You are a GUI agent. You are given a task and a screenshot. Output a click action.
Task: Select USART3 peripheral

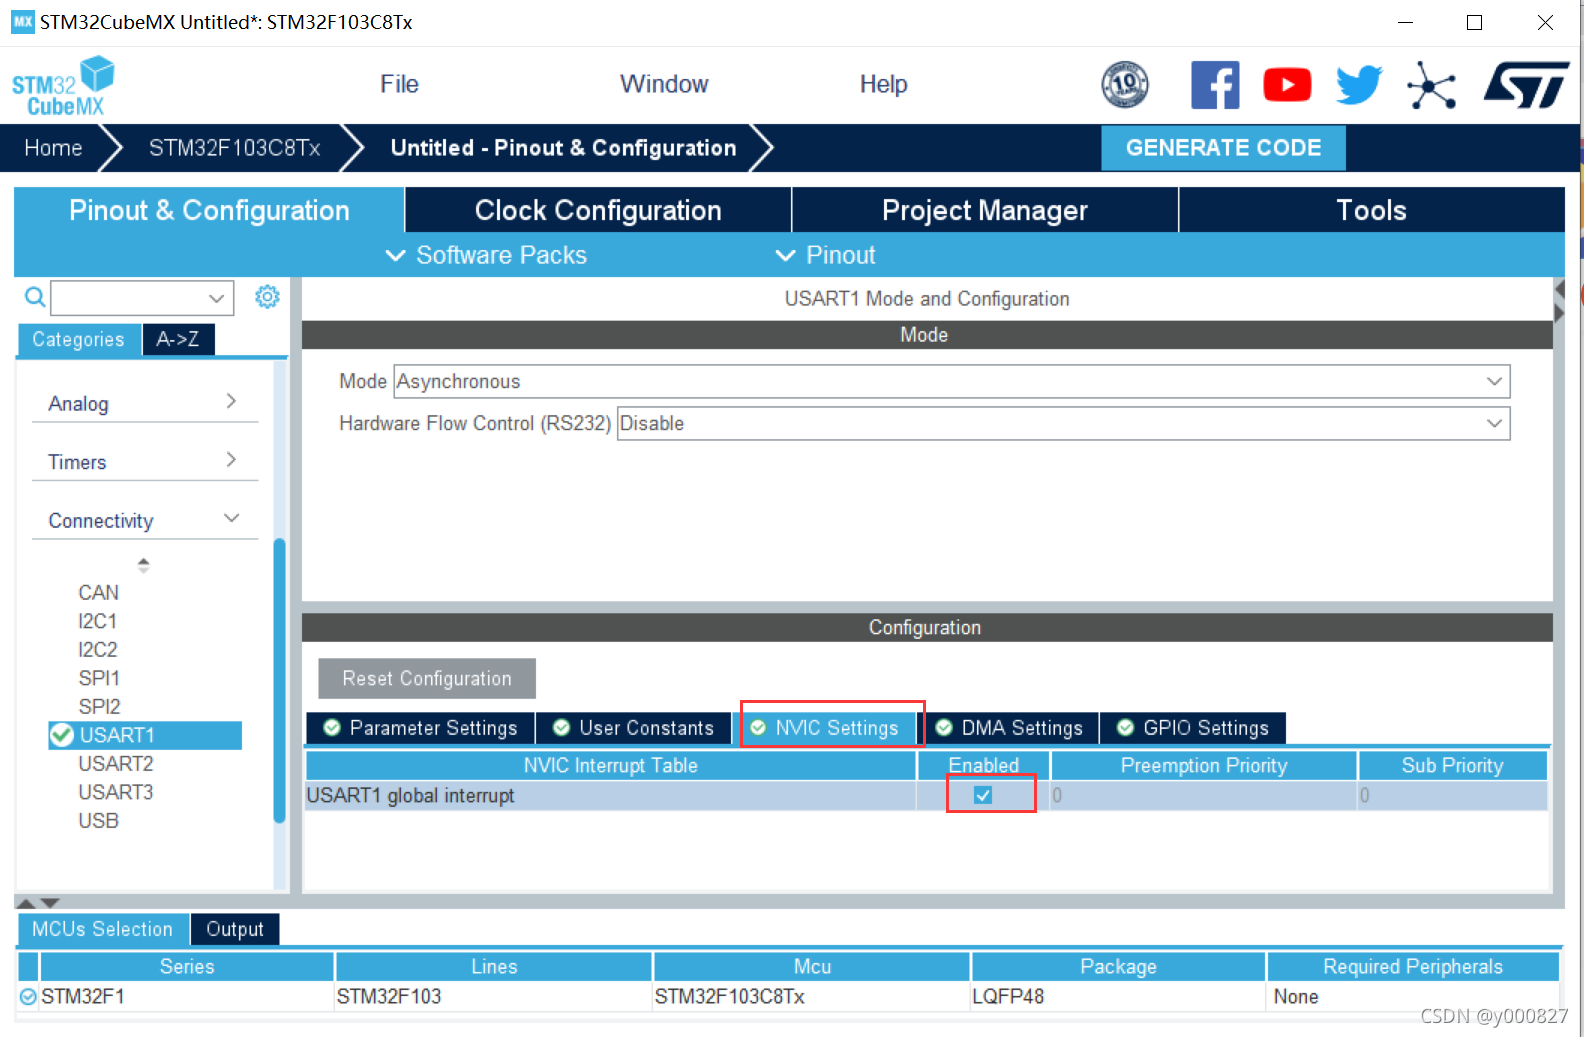pyautogui.click(x=116, y=792)
